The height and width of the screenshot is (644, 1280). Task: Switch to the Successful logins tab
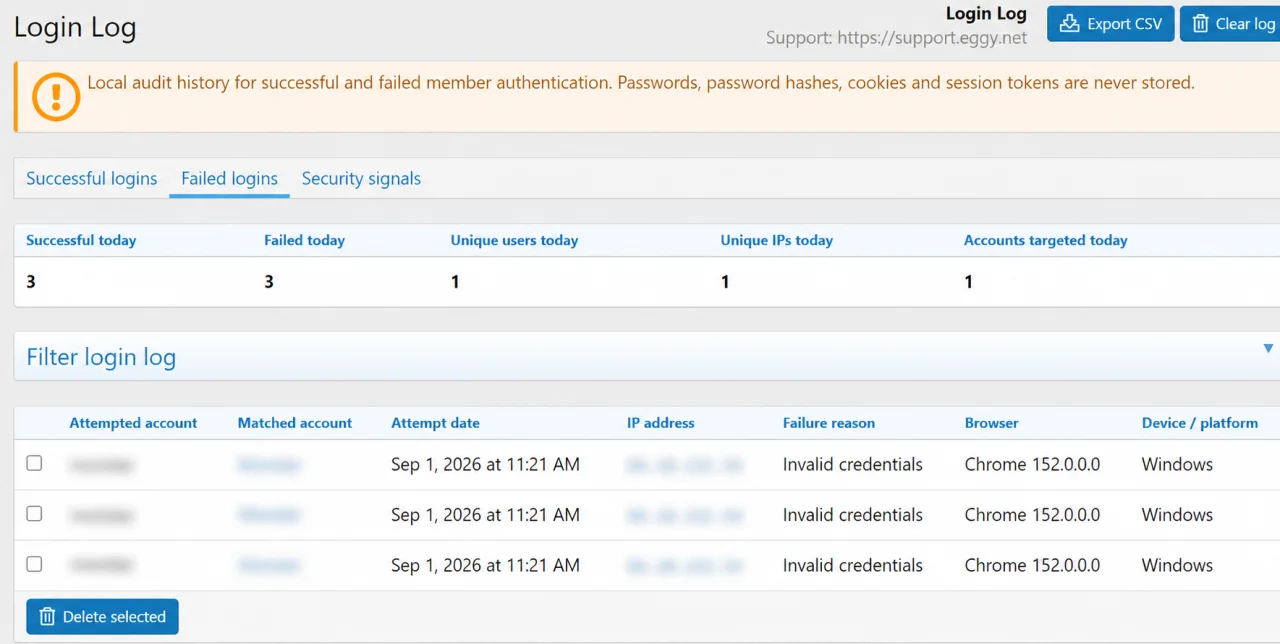tap(92, 179)
